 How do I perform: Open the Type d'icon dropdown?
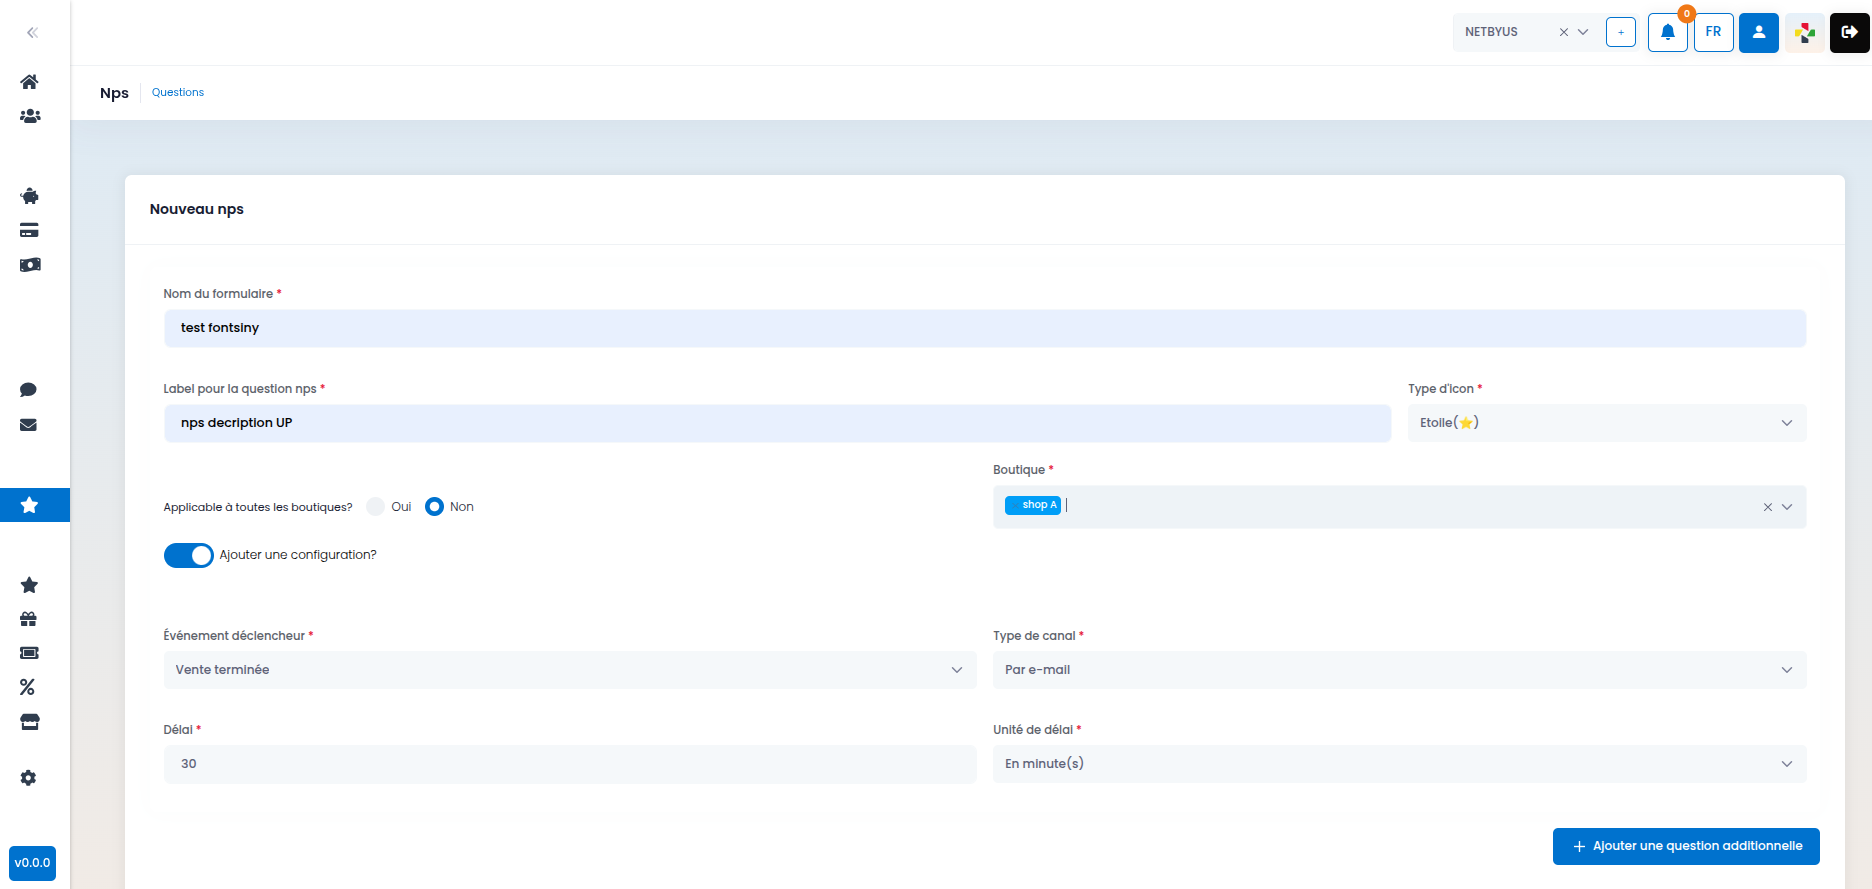coord(1607,423)
